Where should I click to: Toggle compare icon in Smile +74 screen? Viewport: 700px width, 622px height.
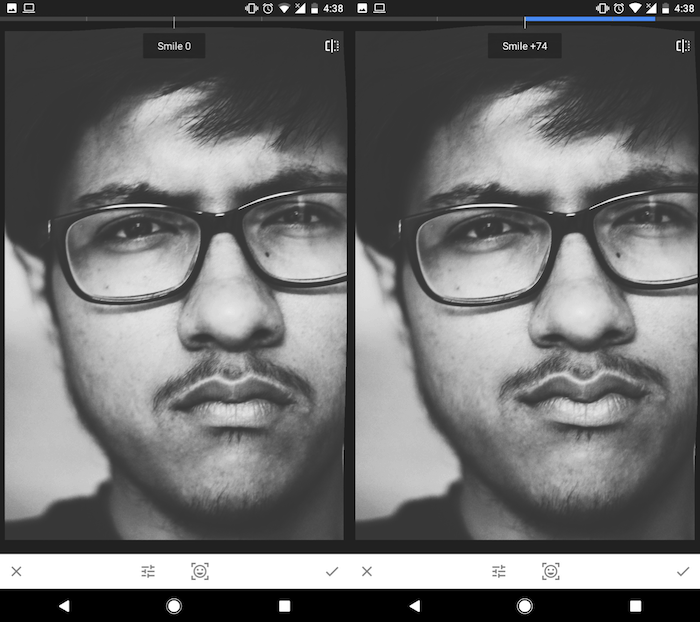coord(683,46)
